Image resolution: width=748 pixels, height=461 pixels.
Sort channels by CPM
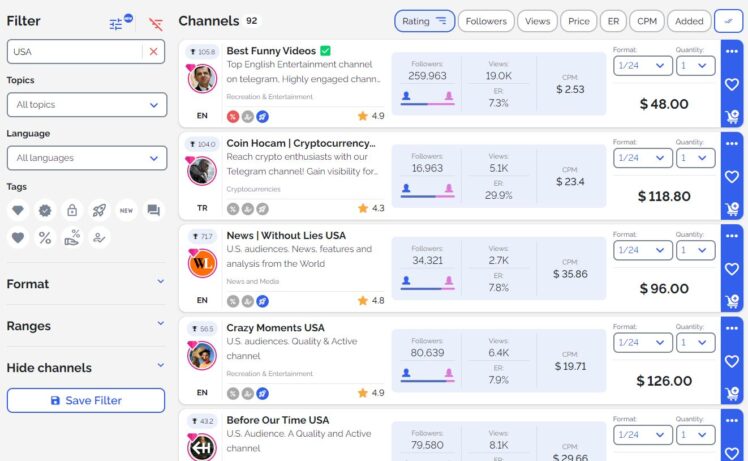pos(647,21)
